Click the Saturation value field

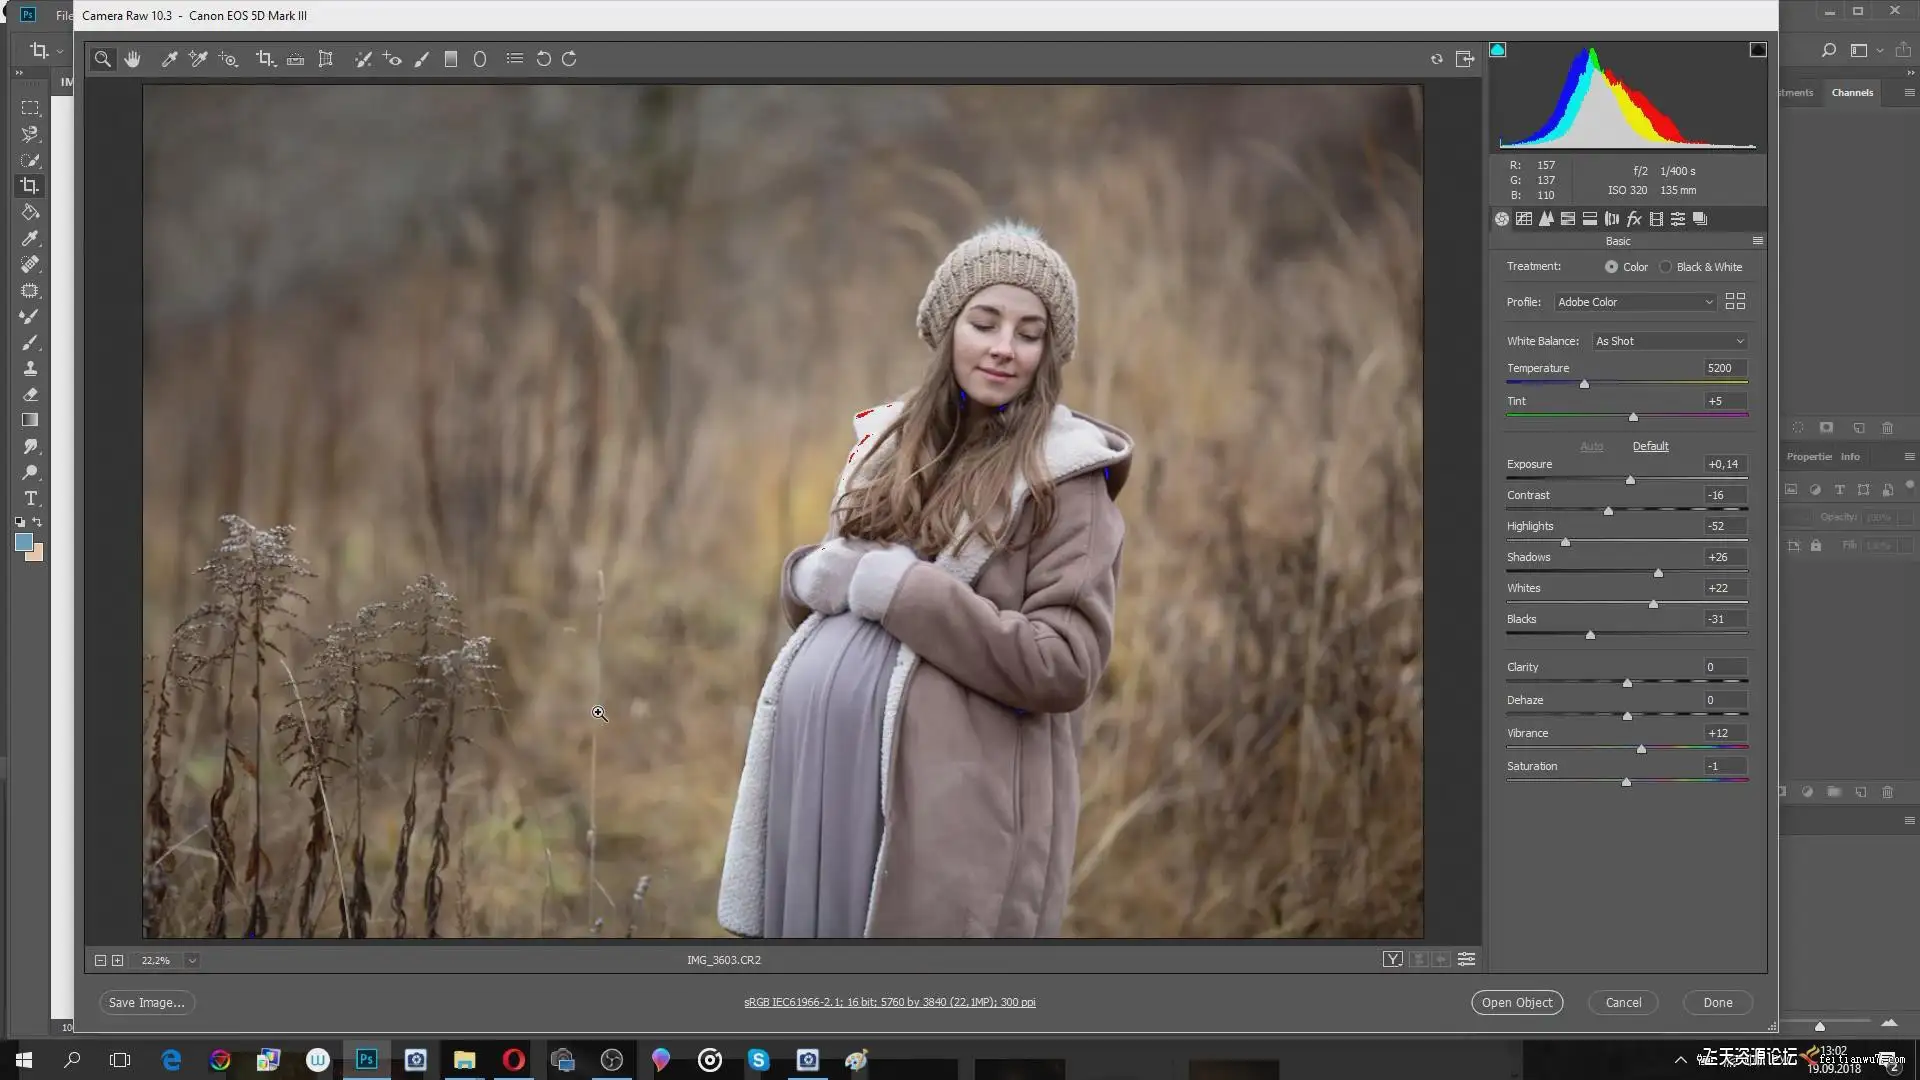click(x=1725, y=766)
